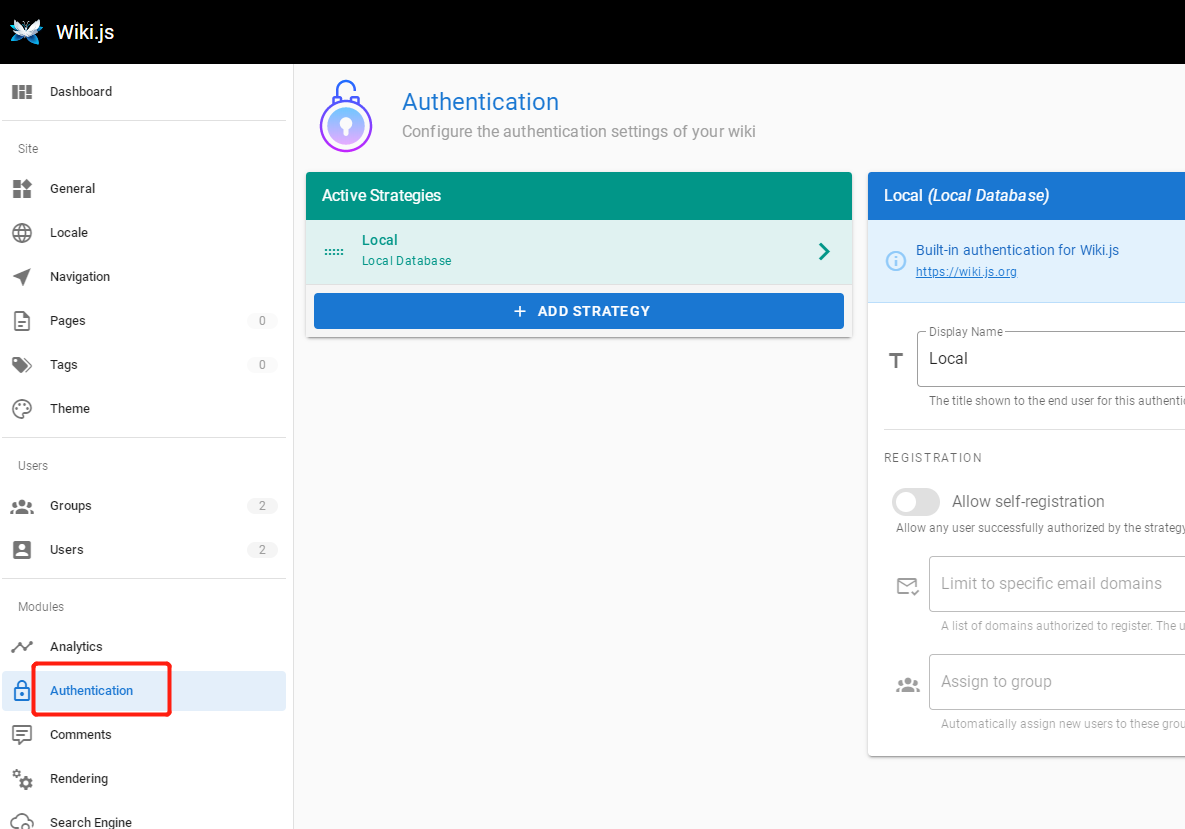Click the Local (Local Database) panel title
The width and height of the screenshot is (1185, 829).
point(966,196)
